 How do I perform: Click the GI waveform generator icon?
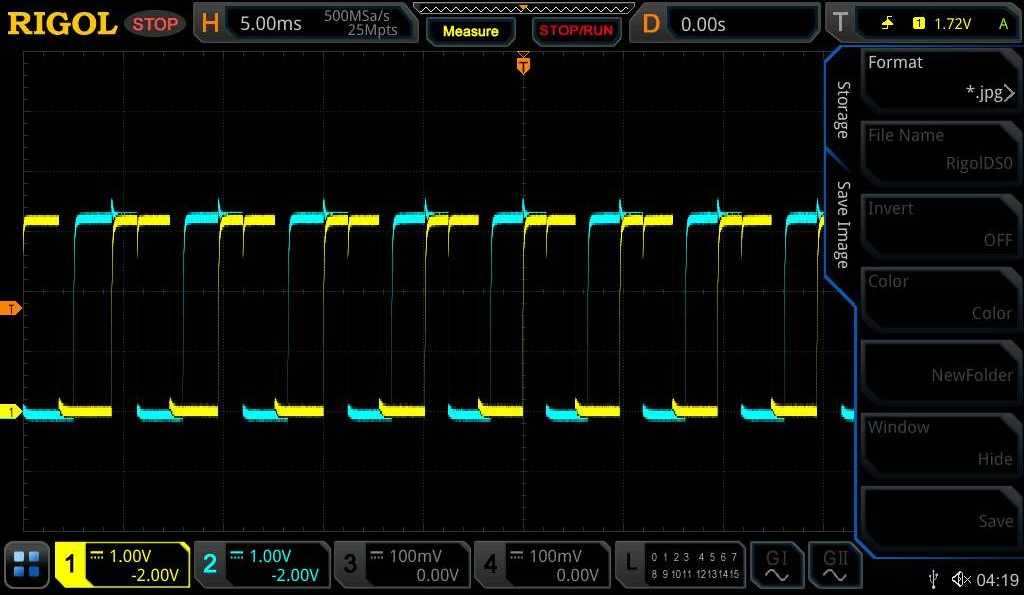[x=776, y=565]
